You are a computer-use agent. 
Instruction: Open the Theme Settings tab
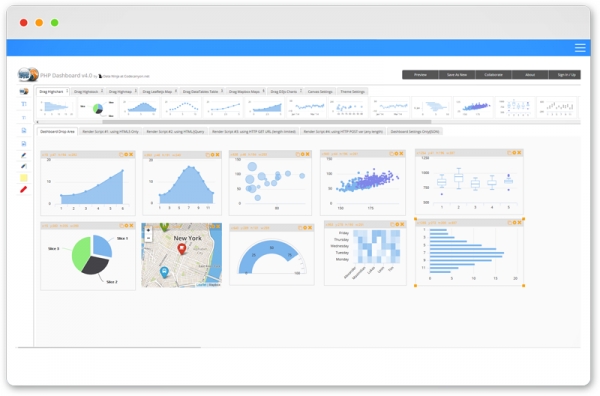[x=352, y=91]
